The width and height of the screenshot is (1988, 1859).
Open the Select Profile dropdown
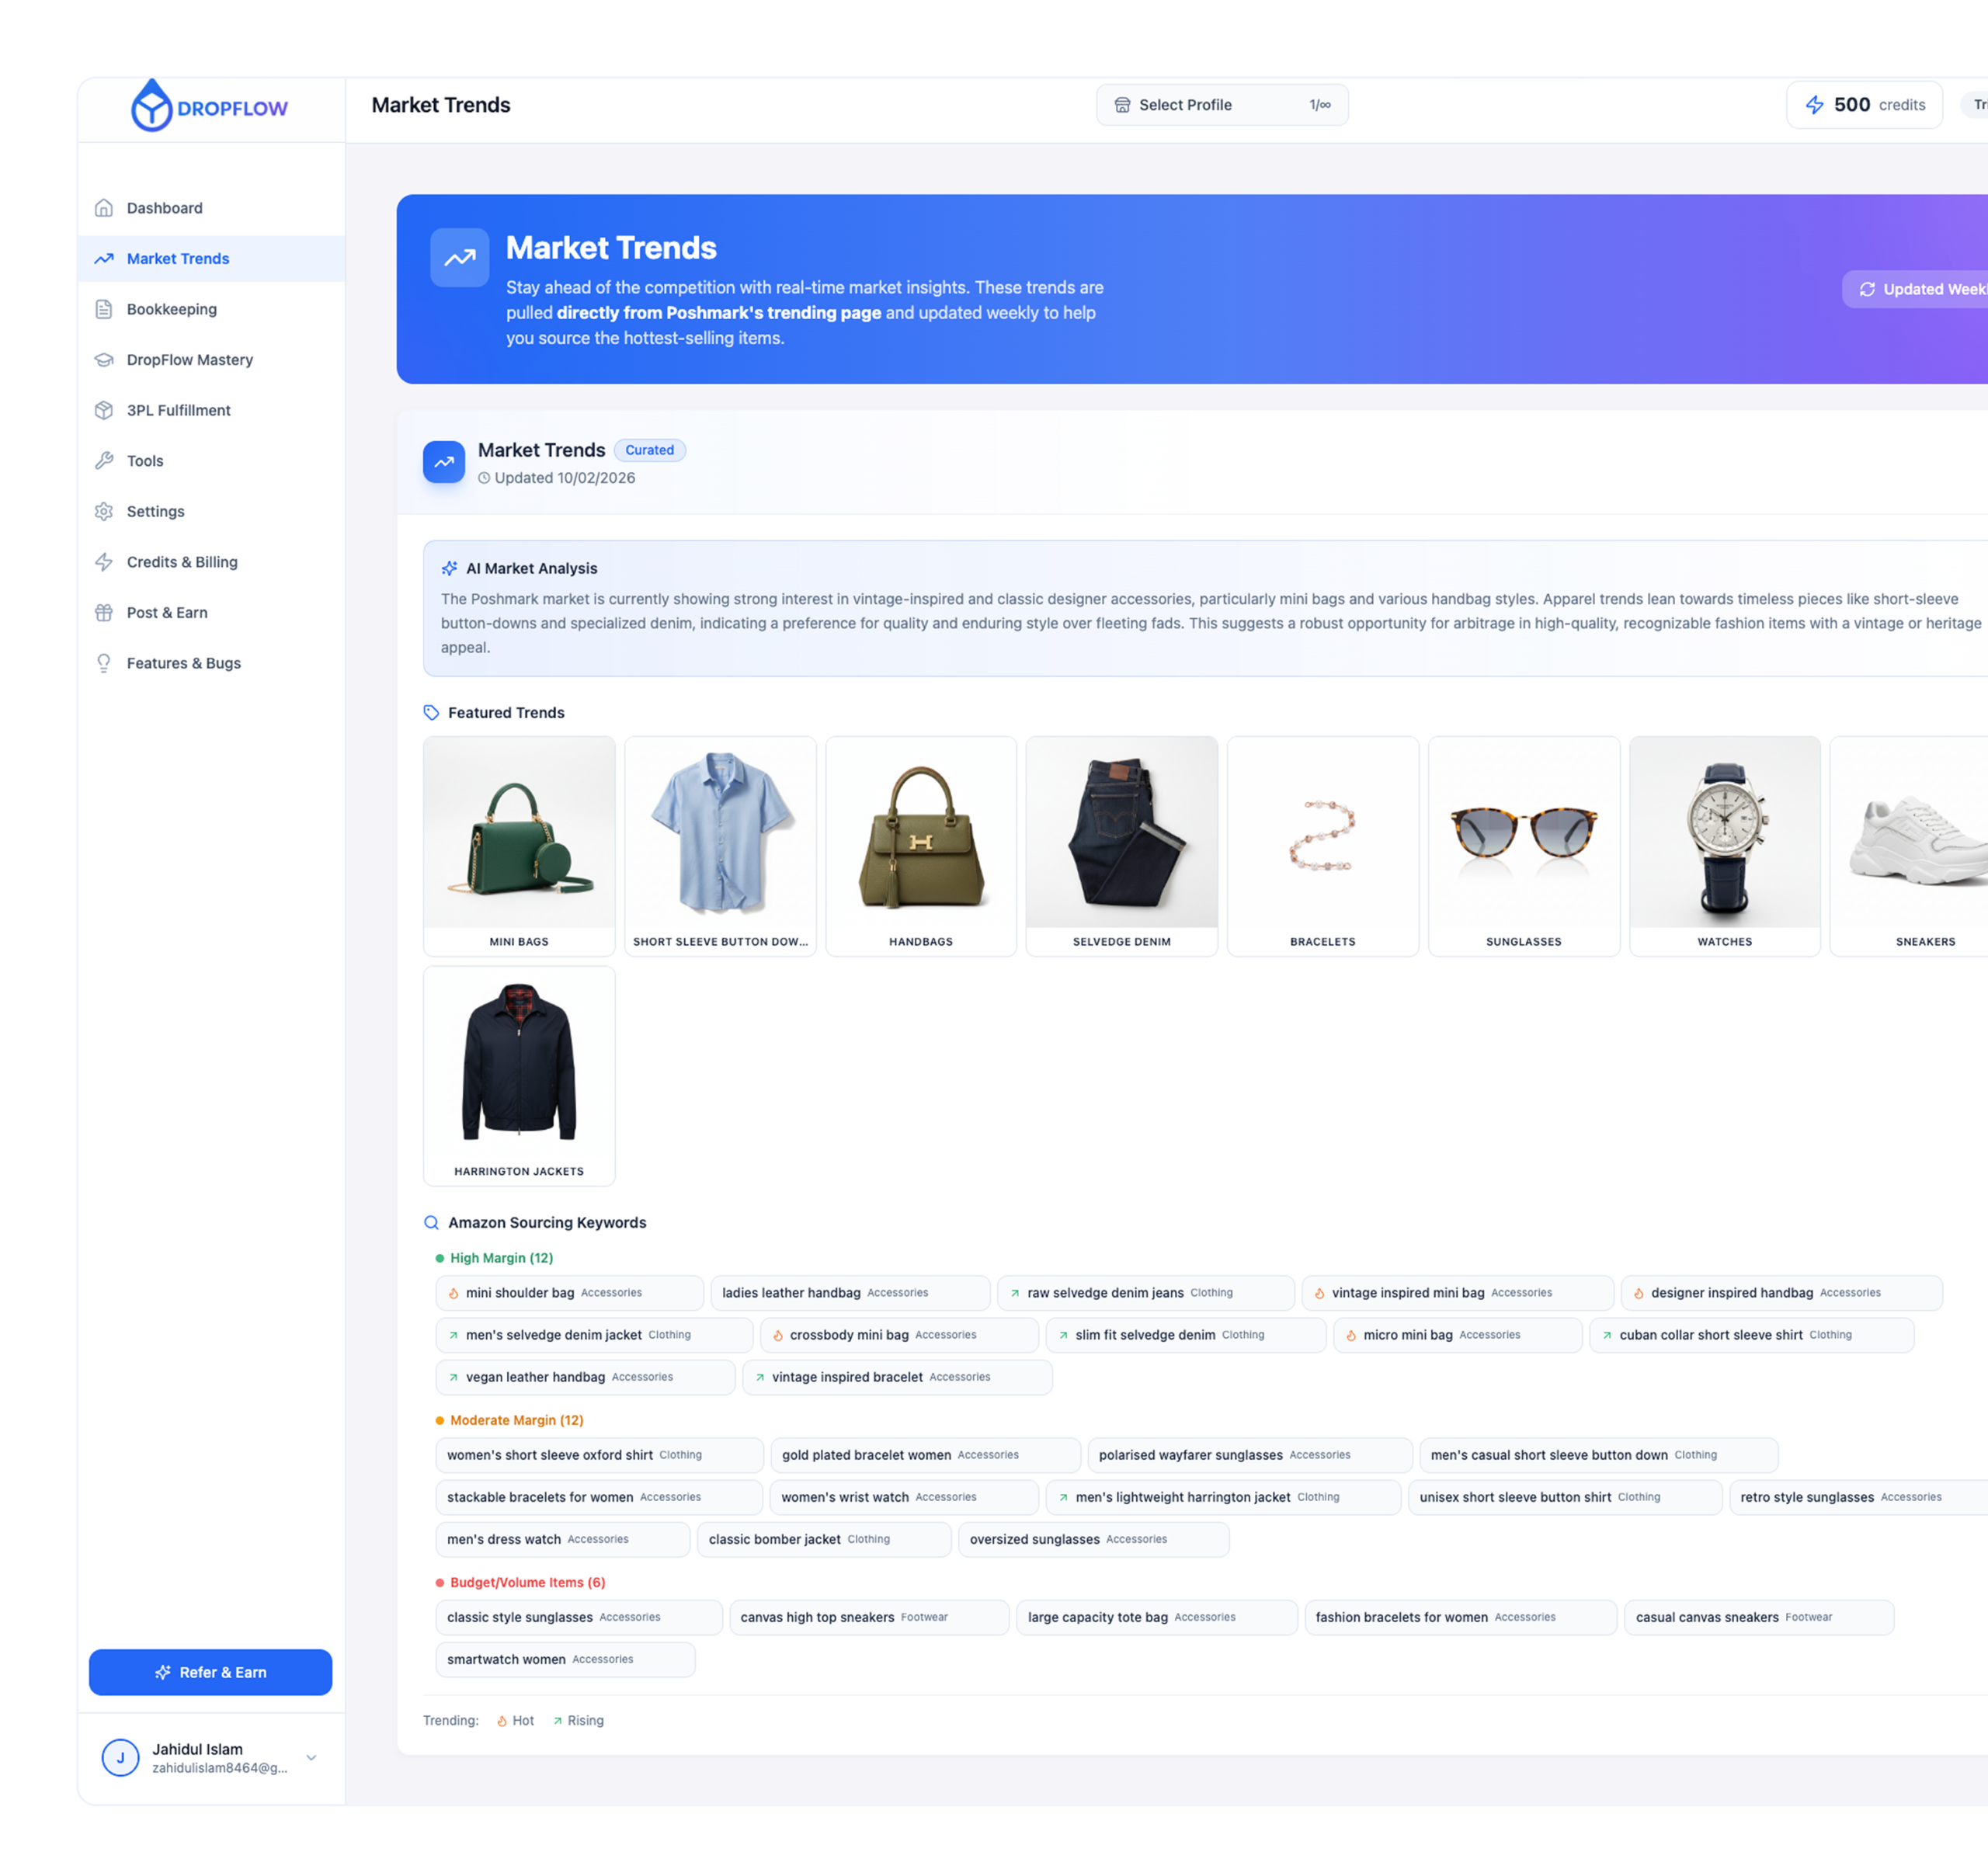[1221, 105]
